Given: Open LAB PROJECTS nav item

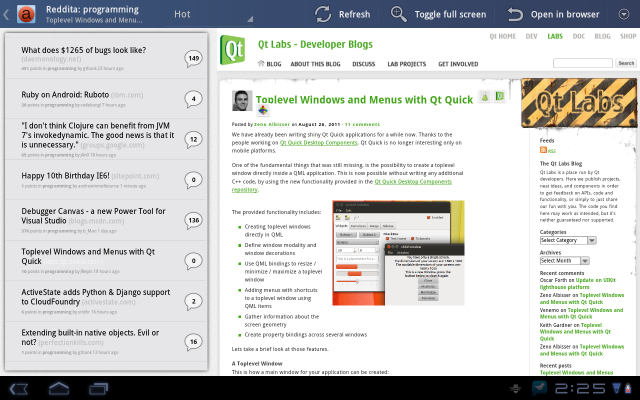Looking at the screenshot, I should (x=407, y=64).
